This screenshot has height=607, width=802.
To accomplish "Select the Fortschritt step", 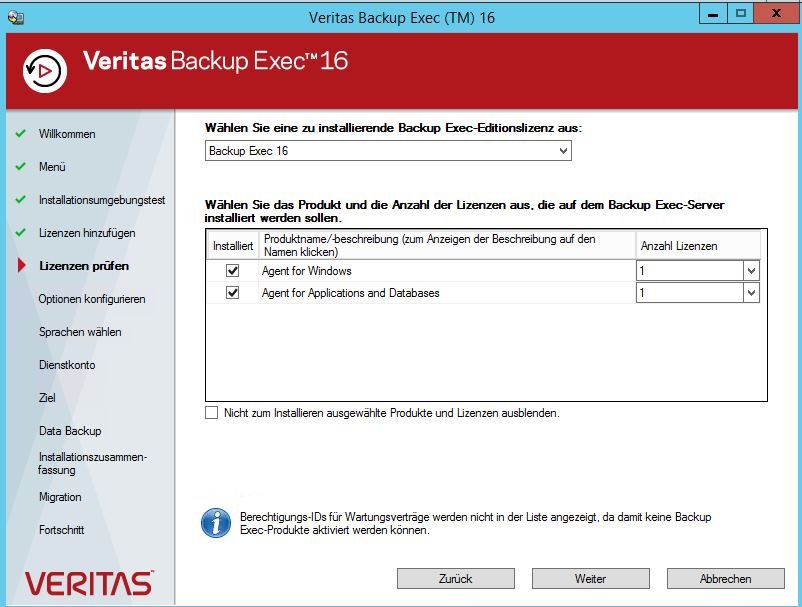I will 61,530.
